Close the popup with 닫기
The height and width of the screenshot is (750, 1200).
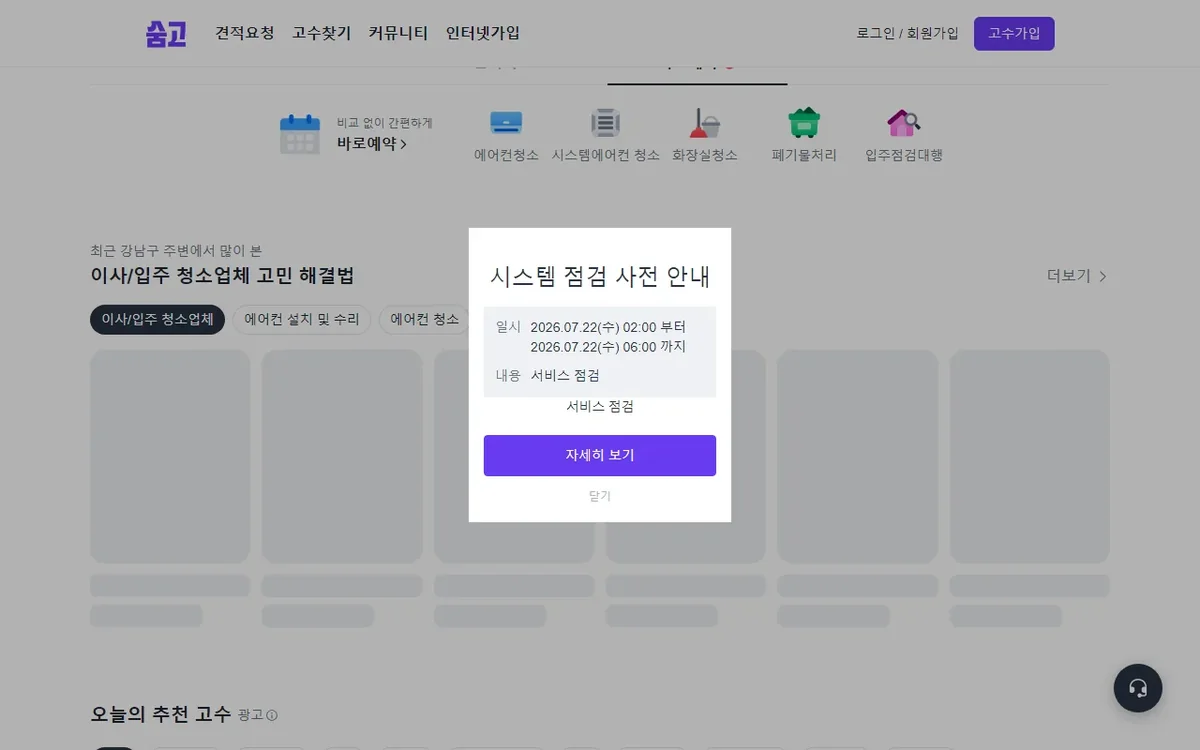pyautogui.click(x=600, y=496)
